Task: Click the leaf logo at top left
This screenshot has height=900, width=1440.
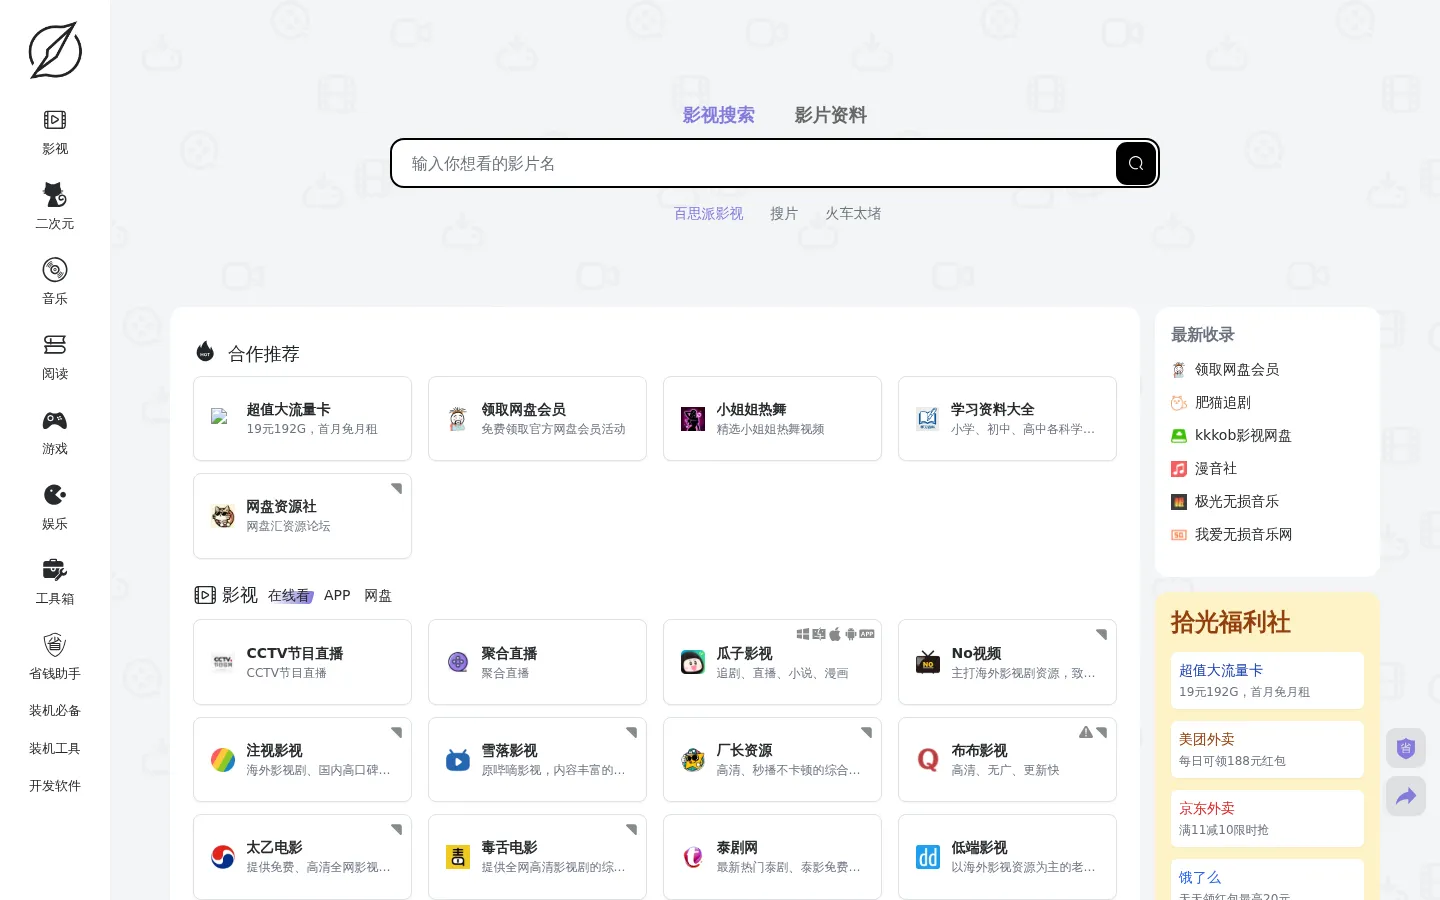Action: [x=55, y=50]
